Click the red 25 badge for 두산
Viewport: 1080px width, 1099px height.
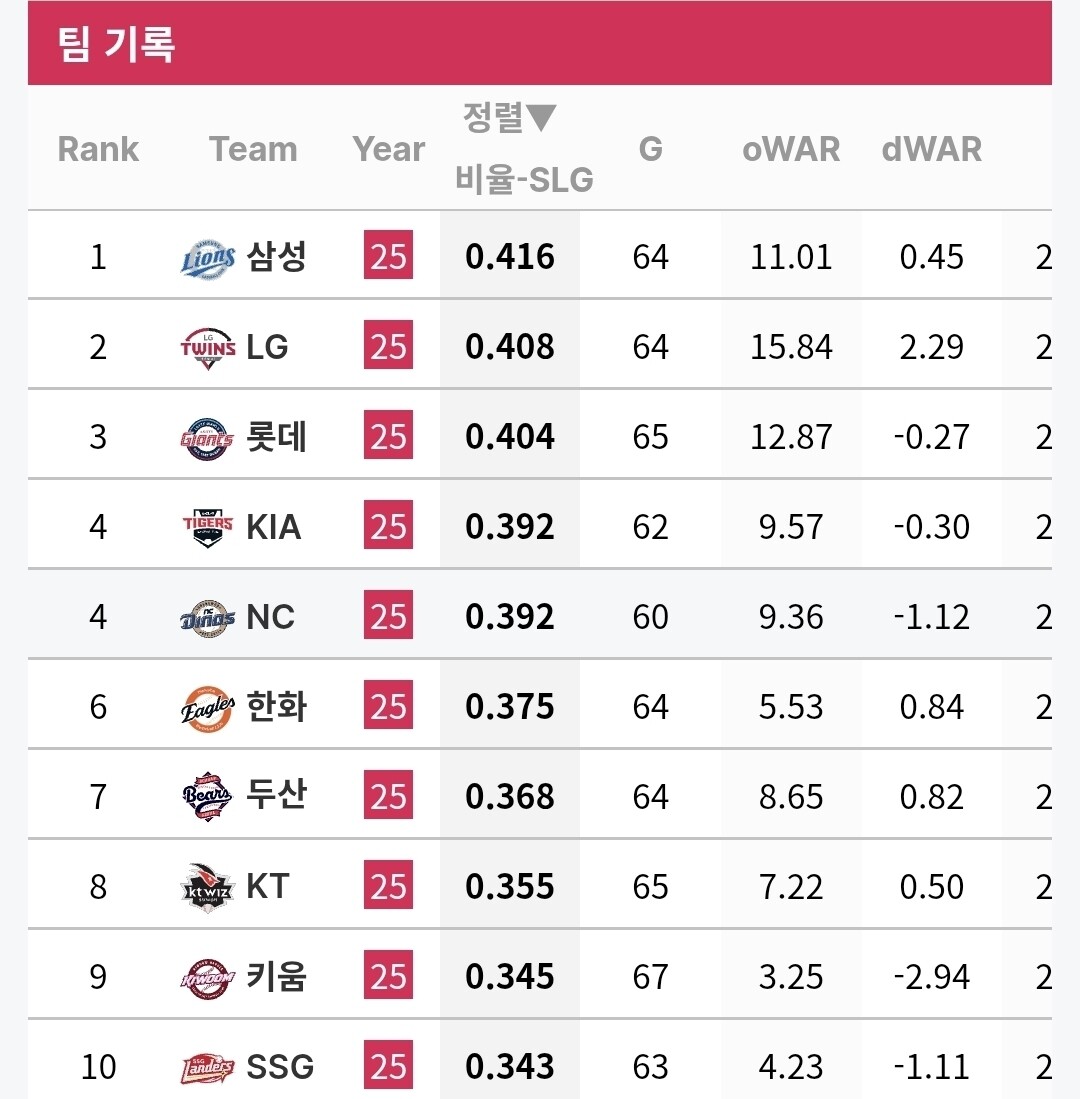click(x=388, y=797)
